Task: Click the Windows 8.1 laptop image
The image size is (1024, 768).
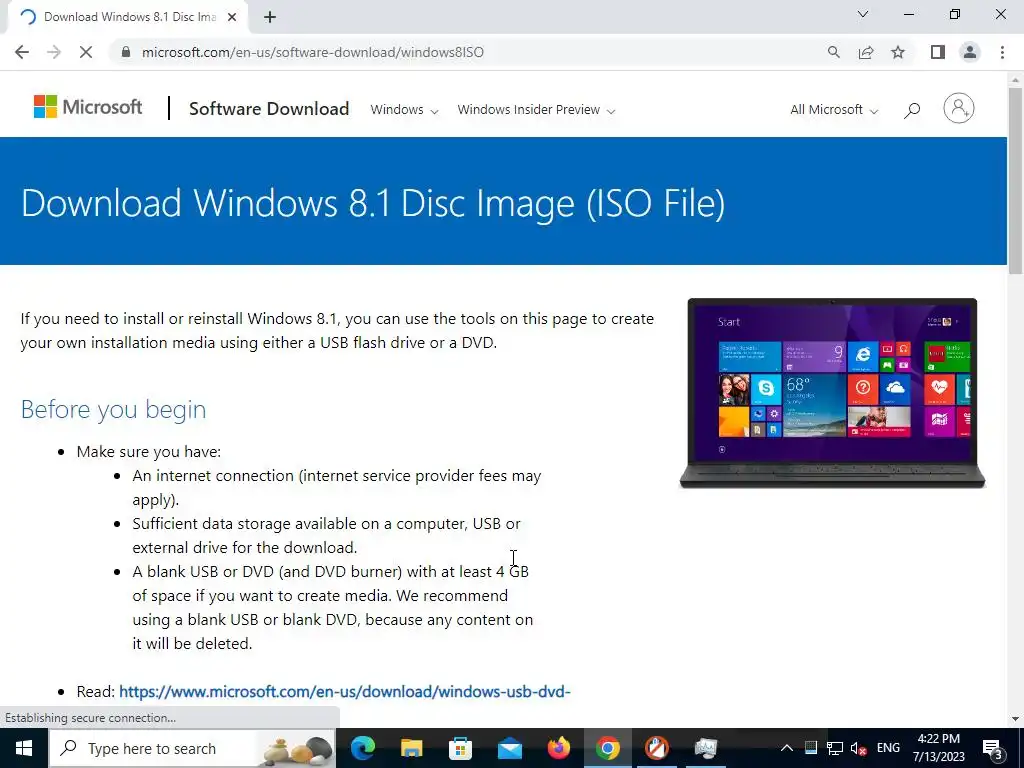Action: (x=832, y=392)
